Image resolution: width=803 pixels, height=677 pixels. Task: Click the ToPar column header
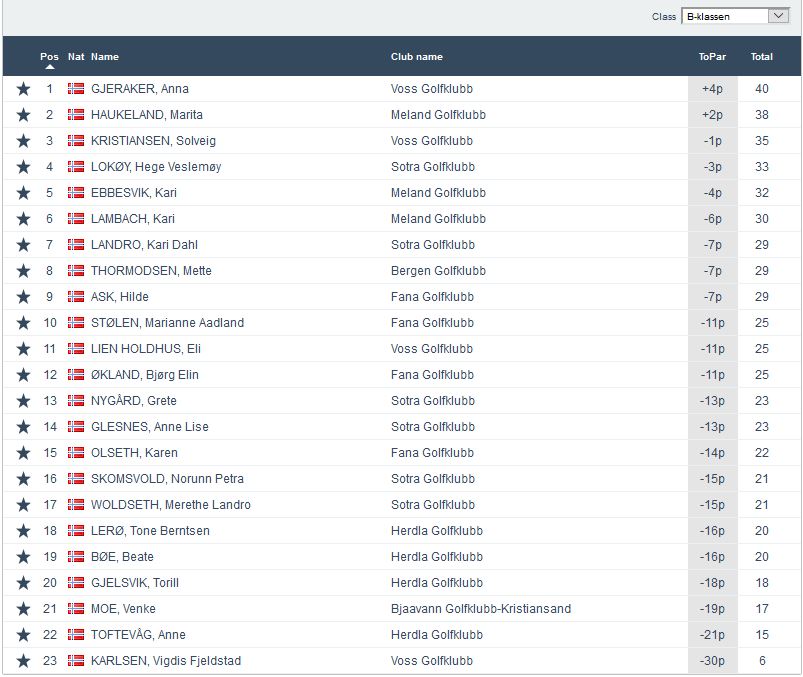(x=712, y=57)
